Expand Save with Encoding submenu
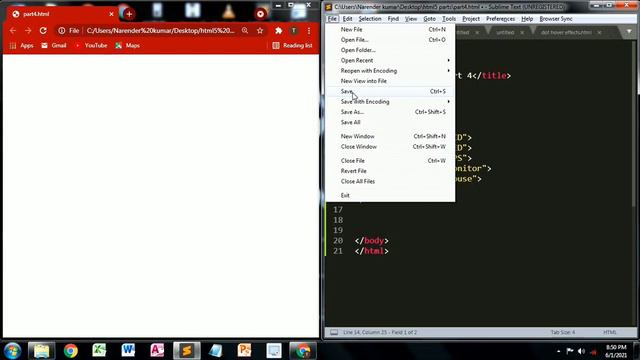This screenshot has height=360, width=640. pyautogui.click(x=390, y=102)
